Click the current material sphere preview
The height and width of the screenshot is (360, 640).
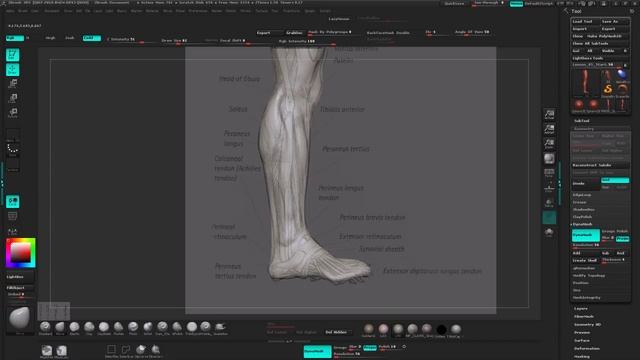tap(19, 318)
